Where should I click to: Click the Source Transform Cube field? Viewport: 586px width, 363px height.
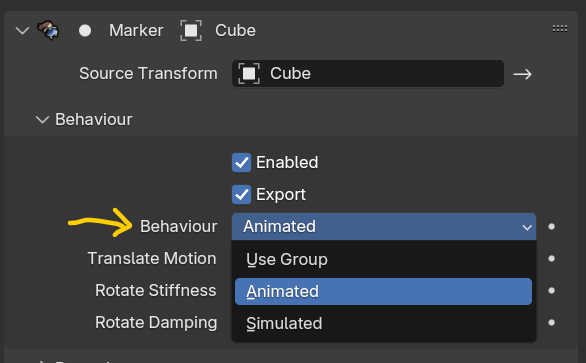pos(368,74)
